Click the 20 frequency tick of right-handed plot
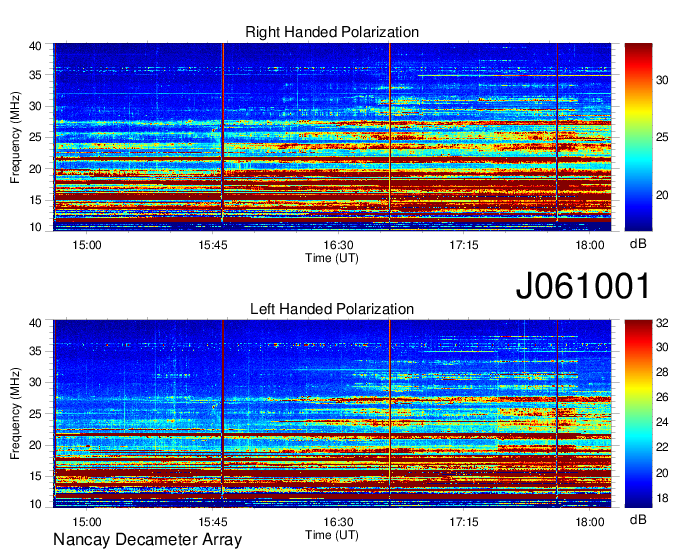680x552 pixels. coord(35,169)
